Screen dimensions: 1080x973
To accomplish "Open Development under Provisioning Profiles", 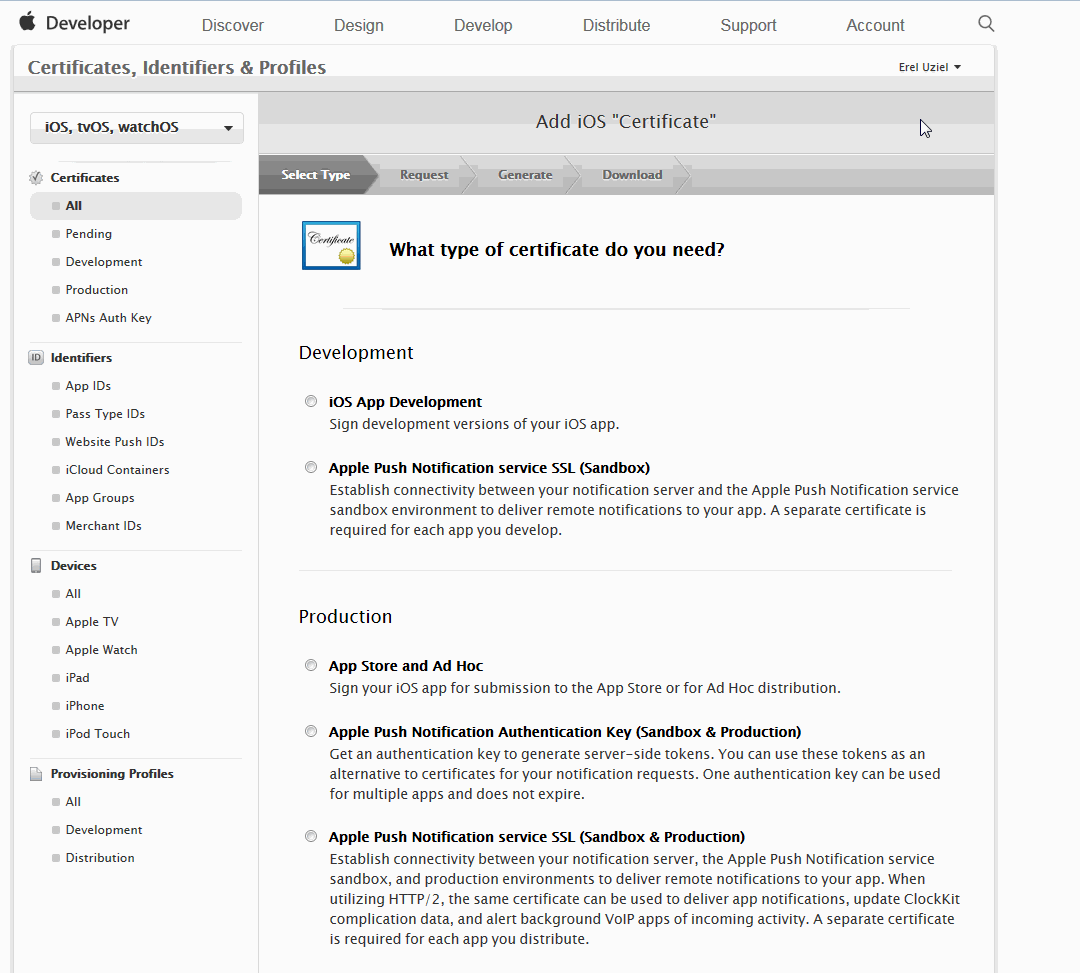I will pos(103,830).
